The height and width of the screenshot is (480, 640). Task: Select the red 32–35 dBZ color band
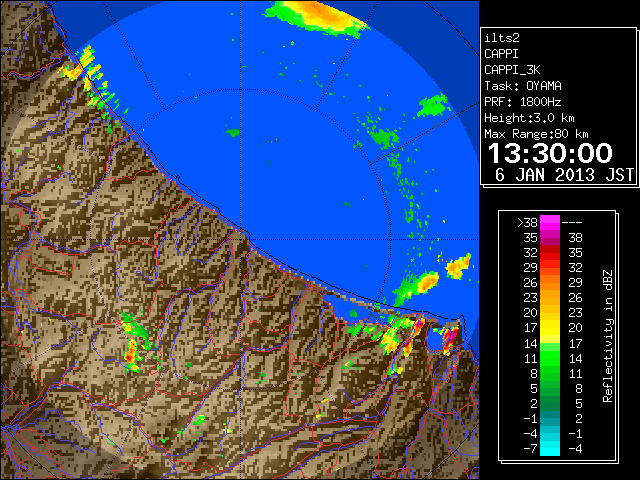tap(550, 253)
